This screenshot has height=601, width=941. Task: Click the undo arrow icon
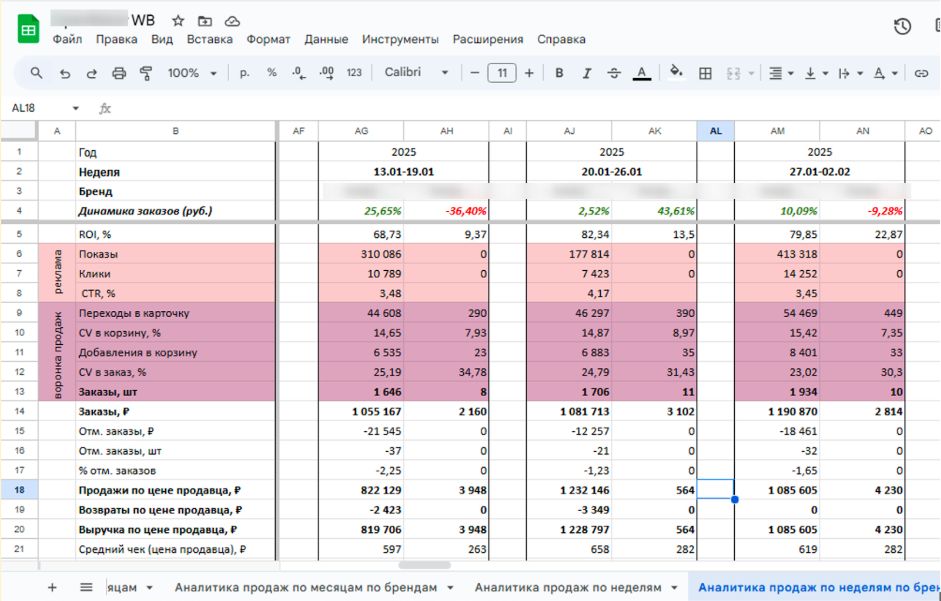click(x=65, y=73)
